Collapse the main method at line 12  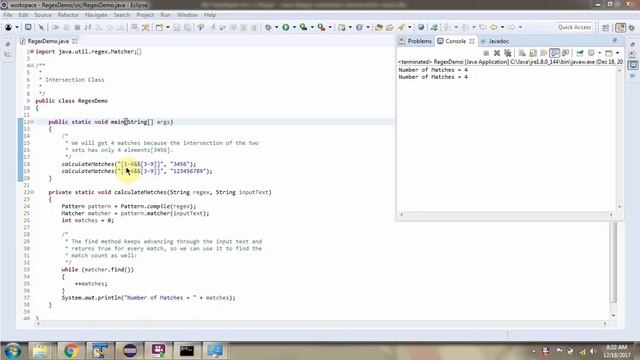pyautogui.click(x=32, y=122)
